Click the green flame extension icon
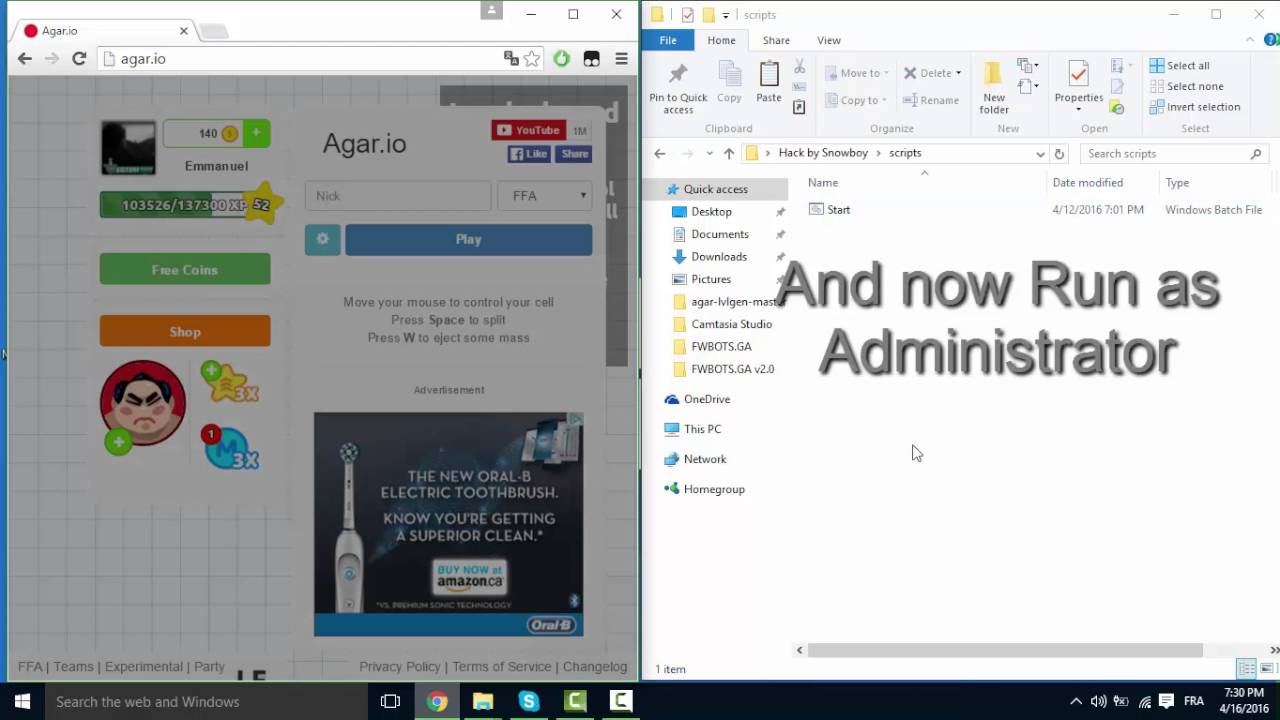 (562, 59)
